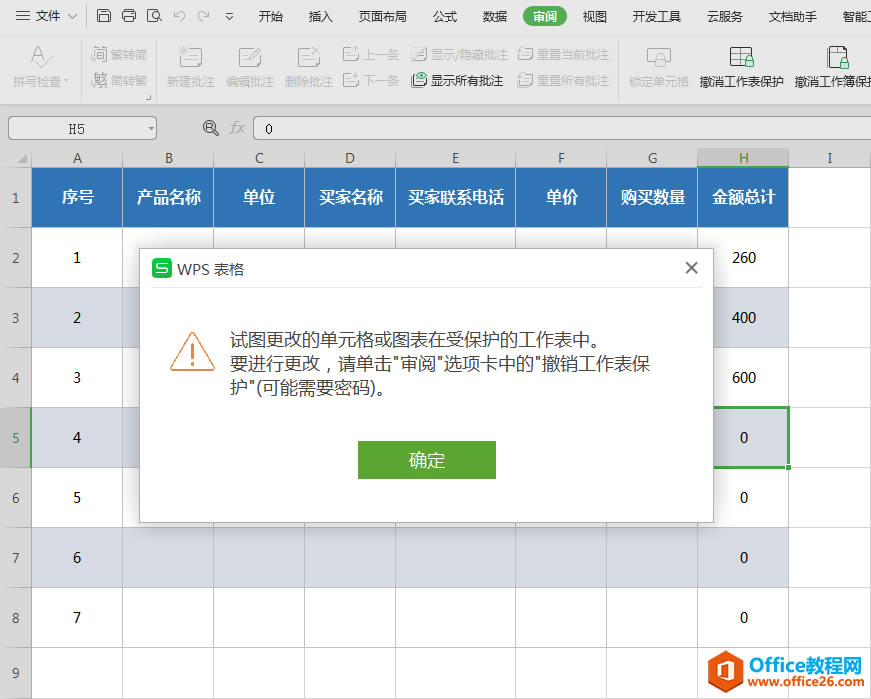
Task: Close the WPS 表格 warning dialog
Action: click(691, 267)
